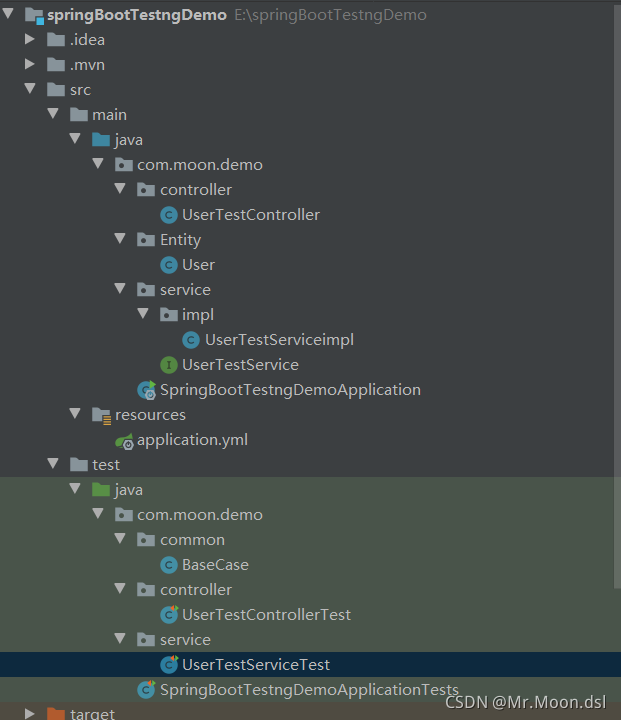The image size is (621, 720).
Task: Click the project tree vertical scrollbar
Action: tap(617, 297)
